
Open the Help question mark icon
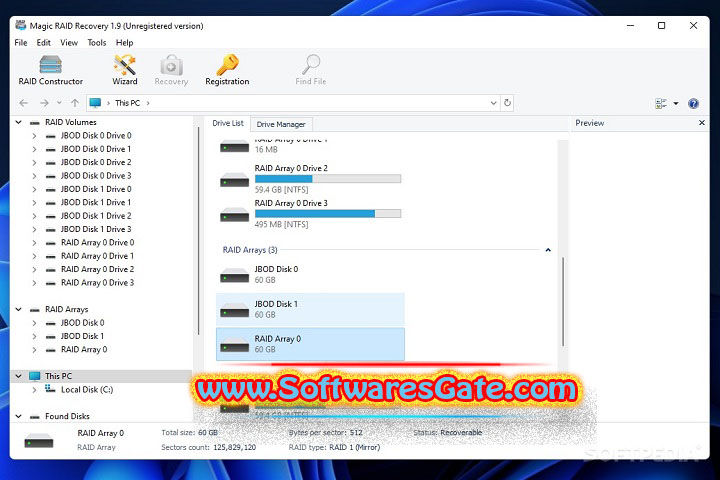693,103
